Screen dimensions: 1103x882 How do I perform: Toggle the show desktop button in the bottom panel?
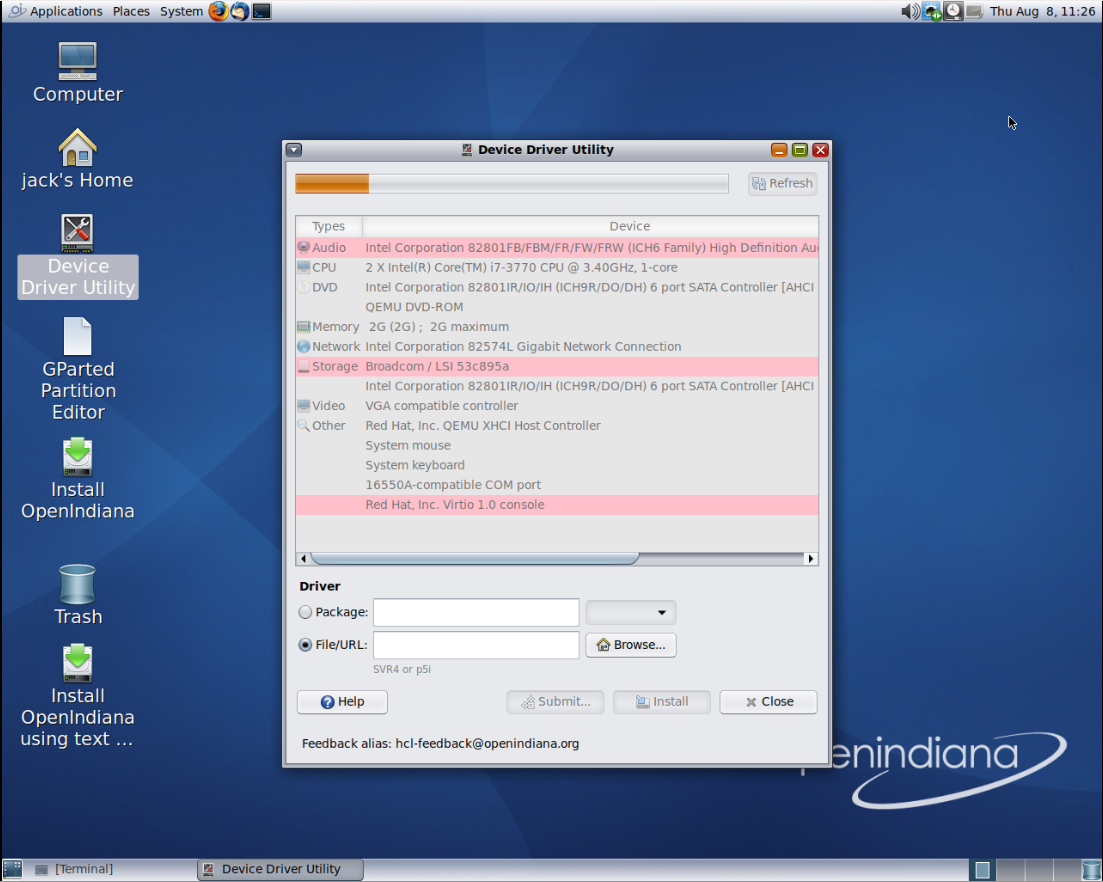coord(12,869)
